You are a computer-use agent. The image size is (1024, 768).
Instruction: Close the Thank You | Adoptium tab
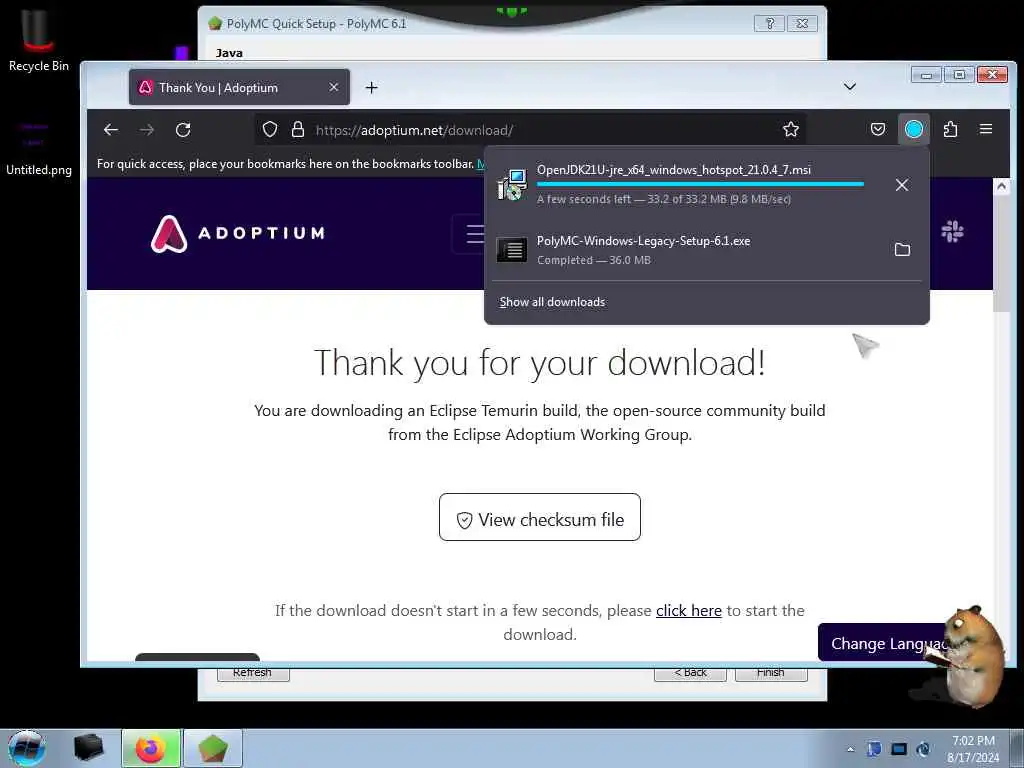(334, 87)
